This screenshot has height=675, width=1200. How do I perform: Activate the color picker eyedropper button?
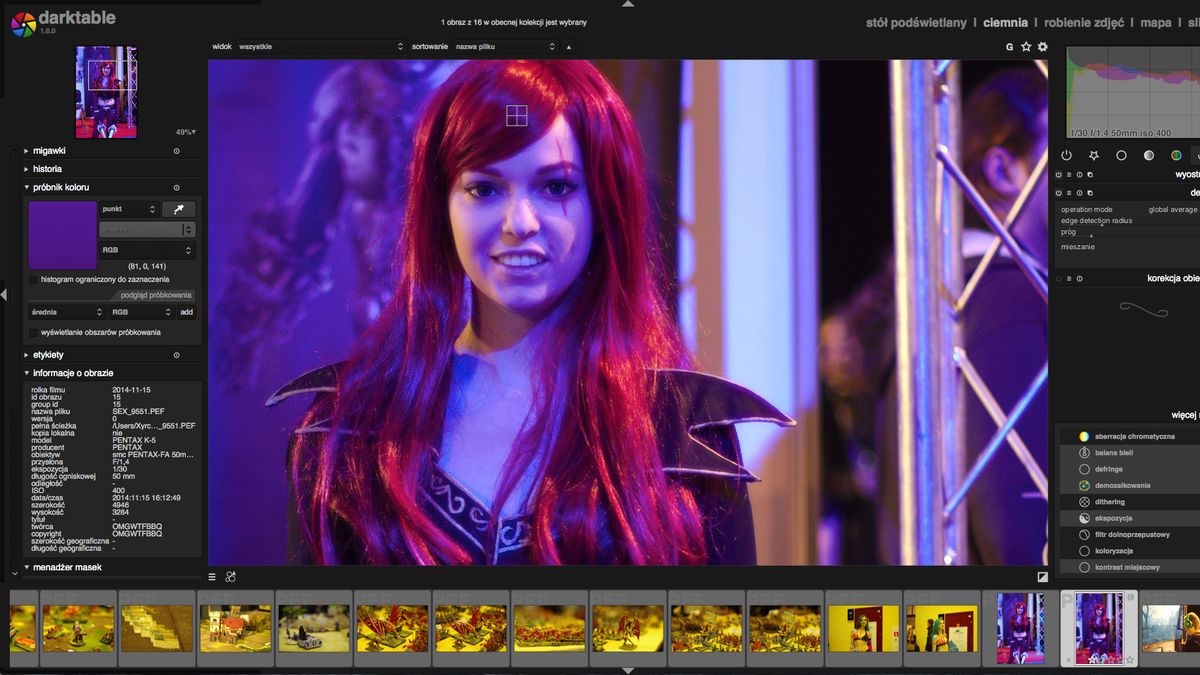179,209
